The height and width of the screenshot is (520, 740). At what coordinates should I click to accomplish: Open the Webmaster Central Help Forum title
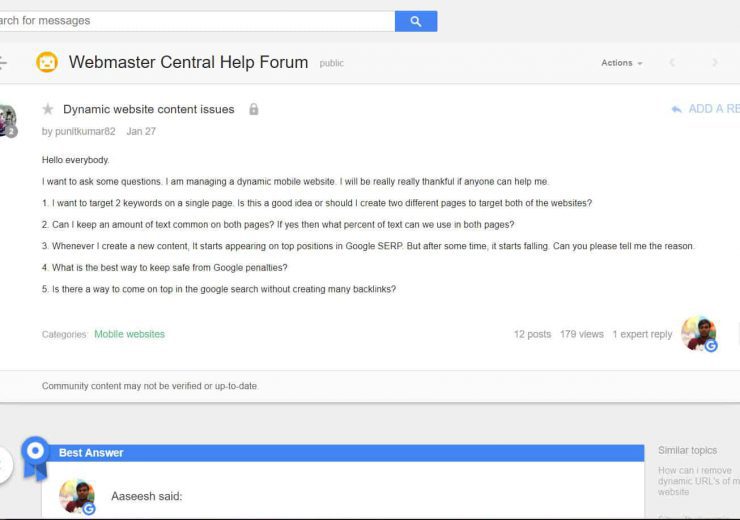(188, 62)
